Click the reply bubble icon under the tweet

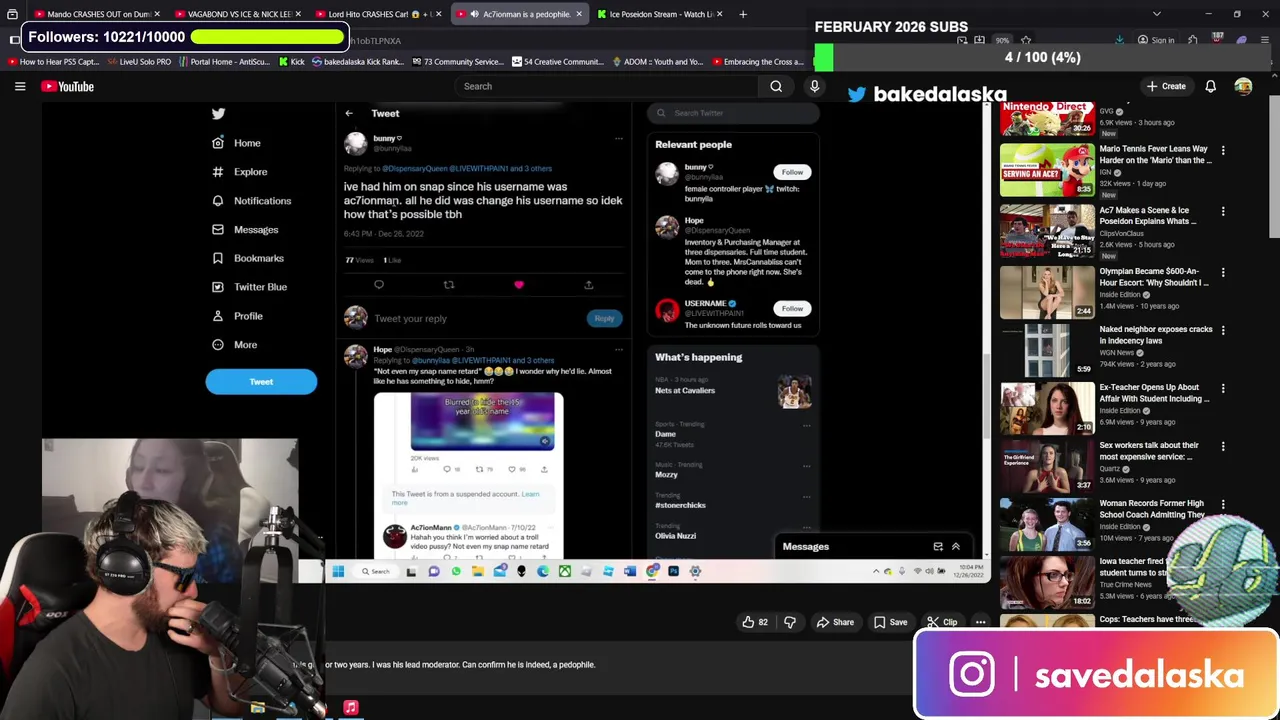pos(379,285)
